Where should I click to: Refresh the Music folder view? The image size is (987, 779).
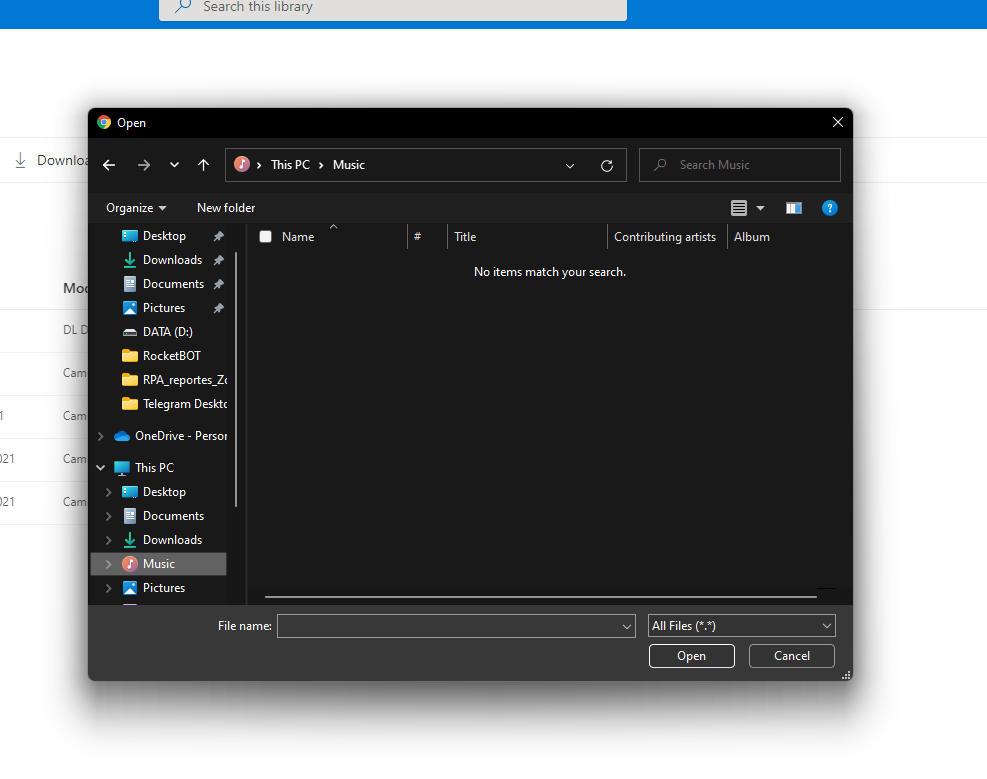[606, 165]
